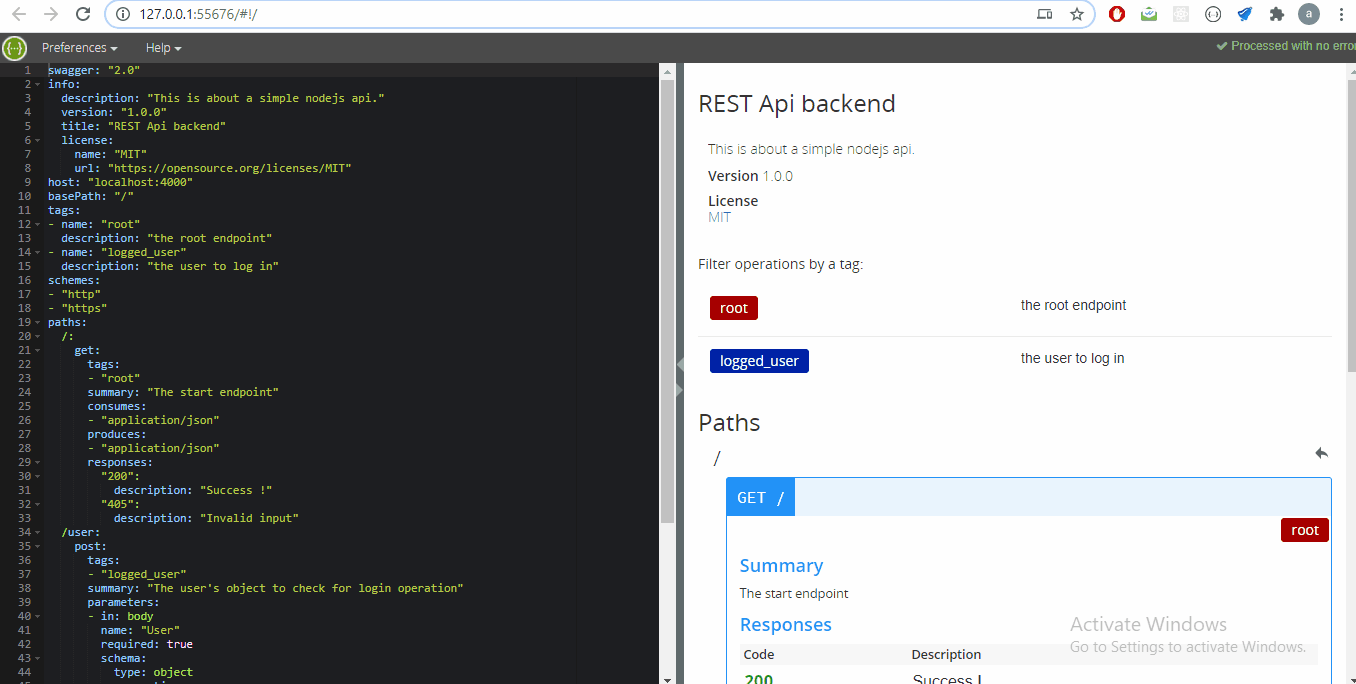
Task: Click the 'Description' column header in responses table
Action: [x=946, y=654]
